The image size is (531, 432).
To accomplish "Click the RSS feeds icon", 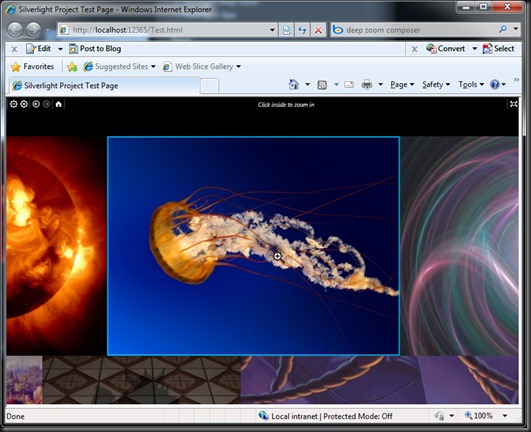I will coord(322,85).
